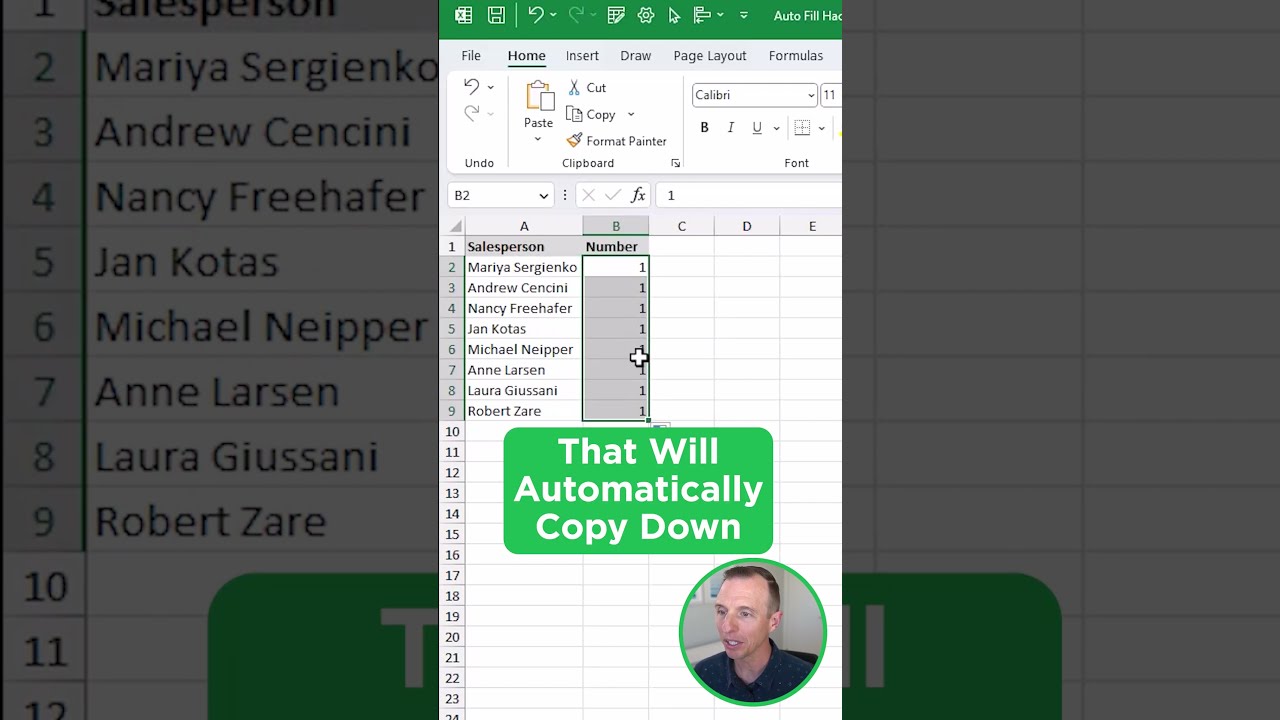The width and height of the screenshot is (1280, 720).
Task: Select column D header
Action: [x=747, y=226]
